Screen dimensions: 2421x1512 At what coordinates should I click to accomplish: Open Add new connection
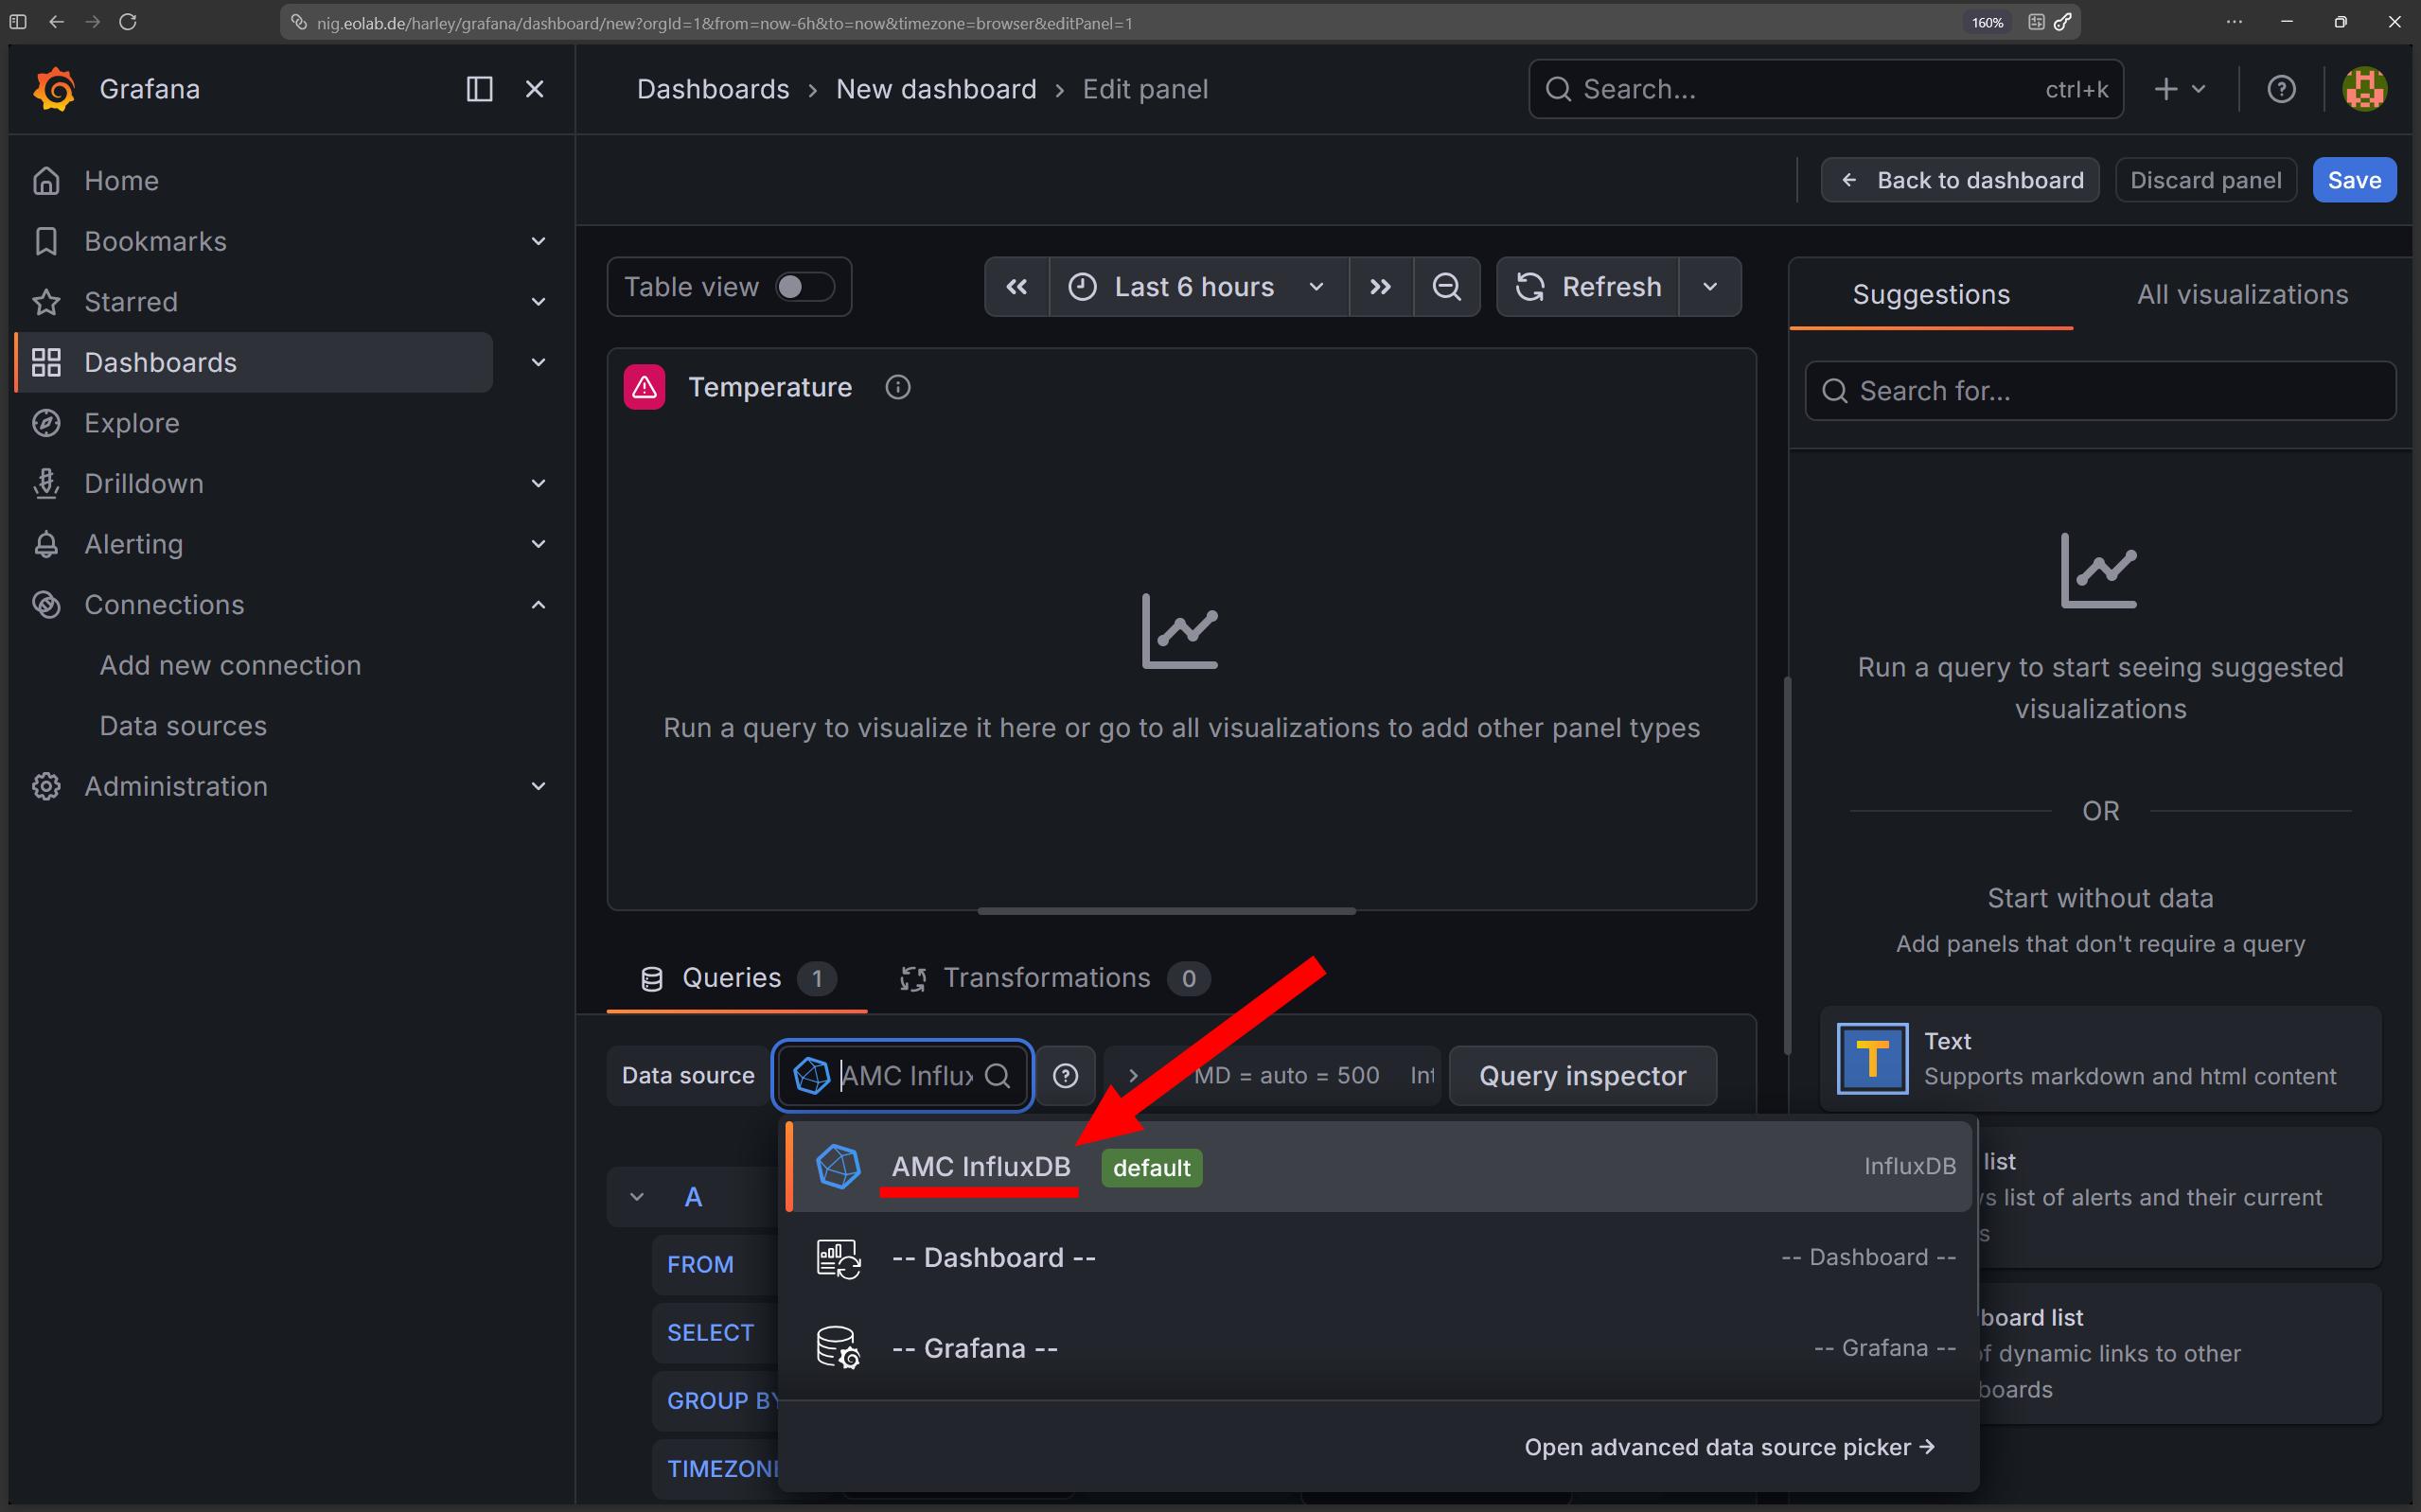230,665
